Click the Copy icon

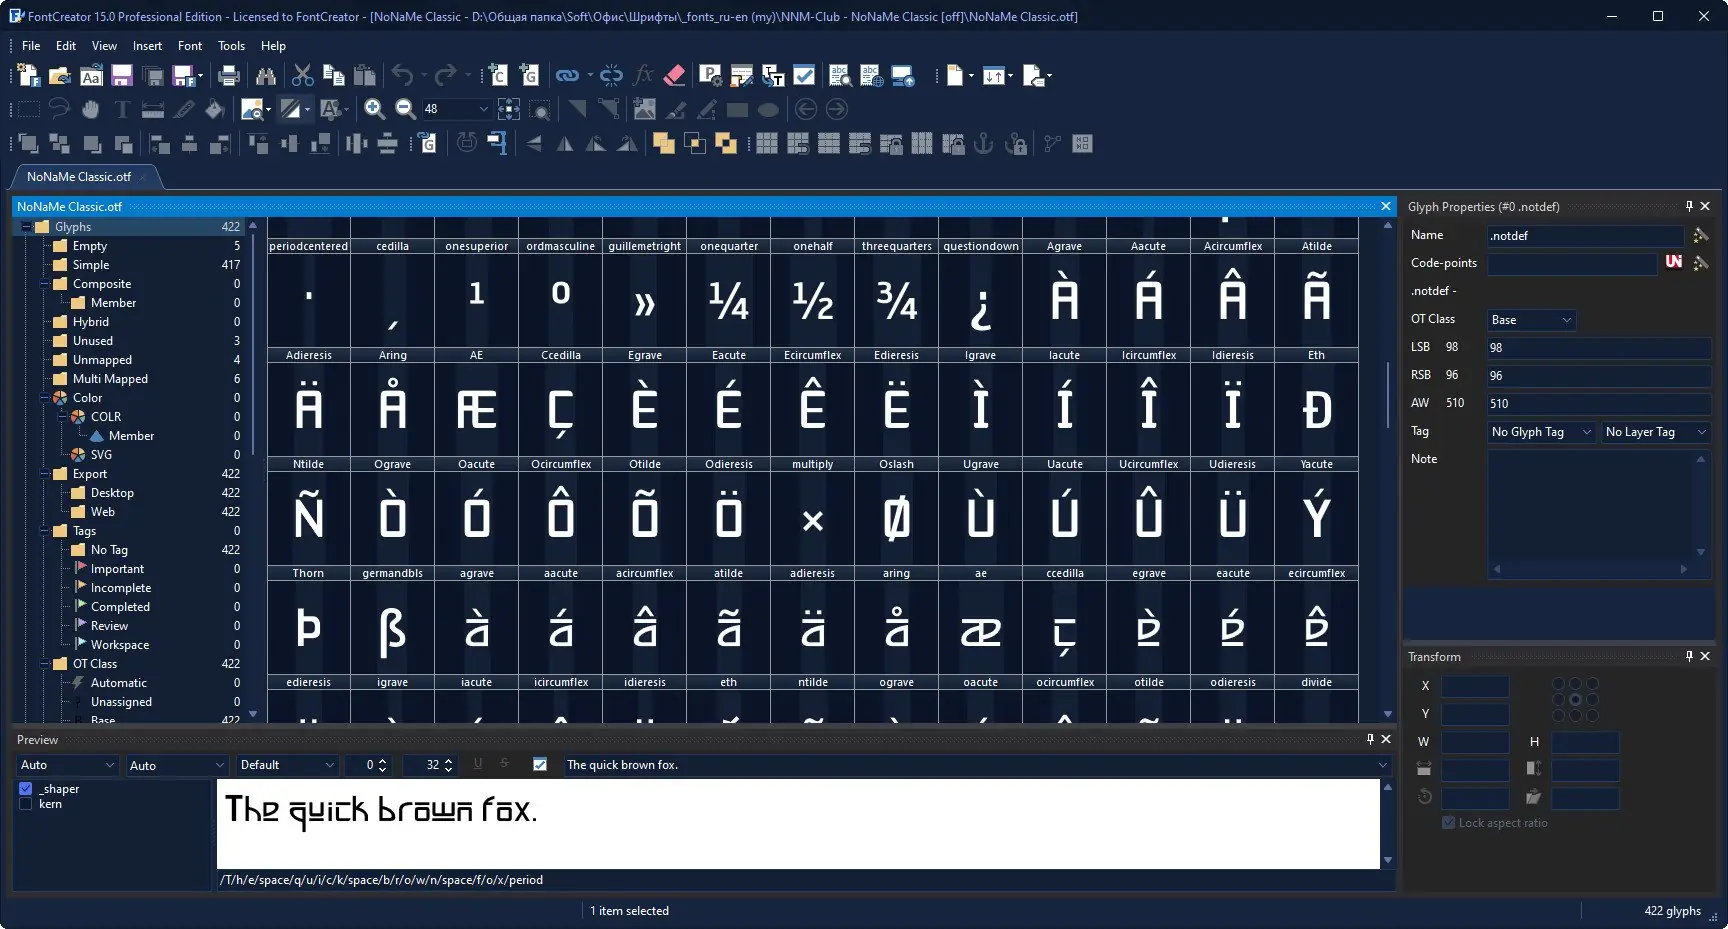(x=334, y=76)
